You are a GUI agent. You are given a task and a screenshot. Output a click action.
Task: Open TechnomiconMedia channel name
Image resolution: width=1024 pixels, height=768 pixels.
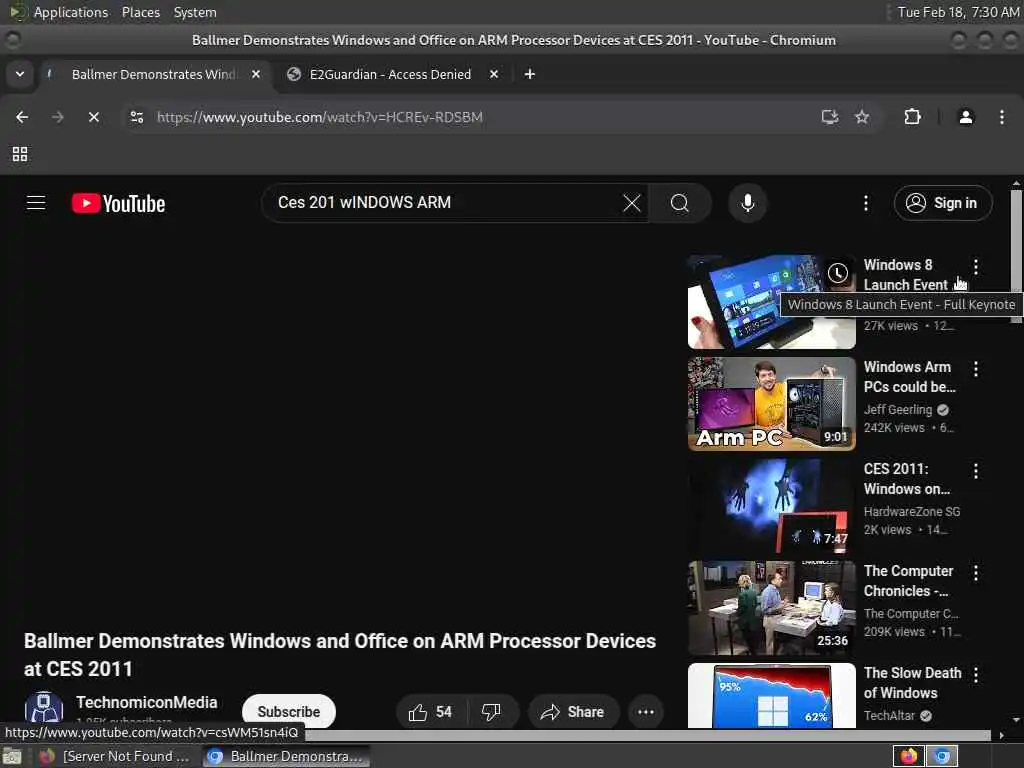click(146, 702)
